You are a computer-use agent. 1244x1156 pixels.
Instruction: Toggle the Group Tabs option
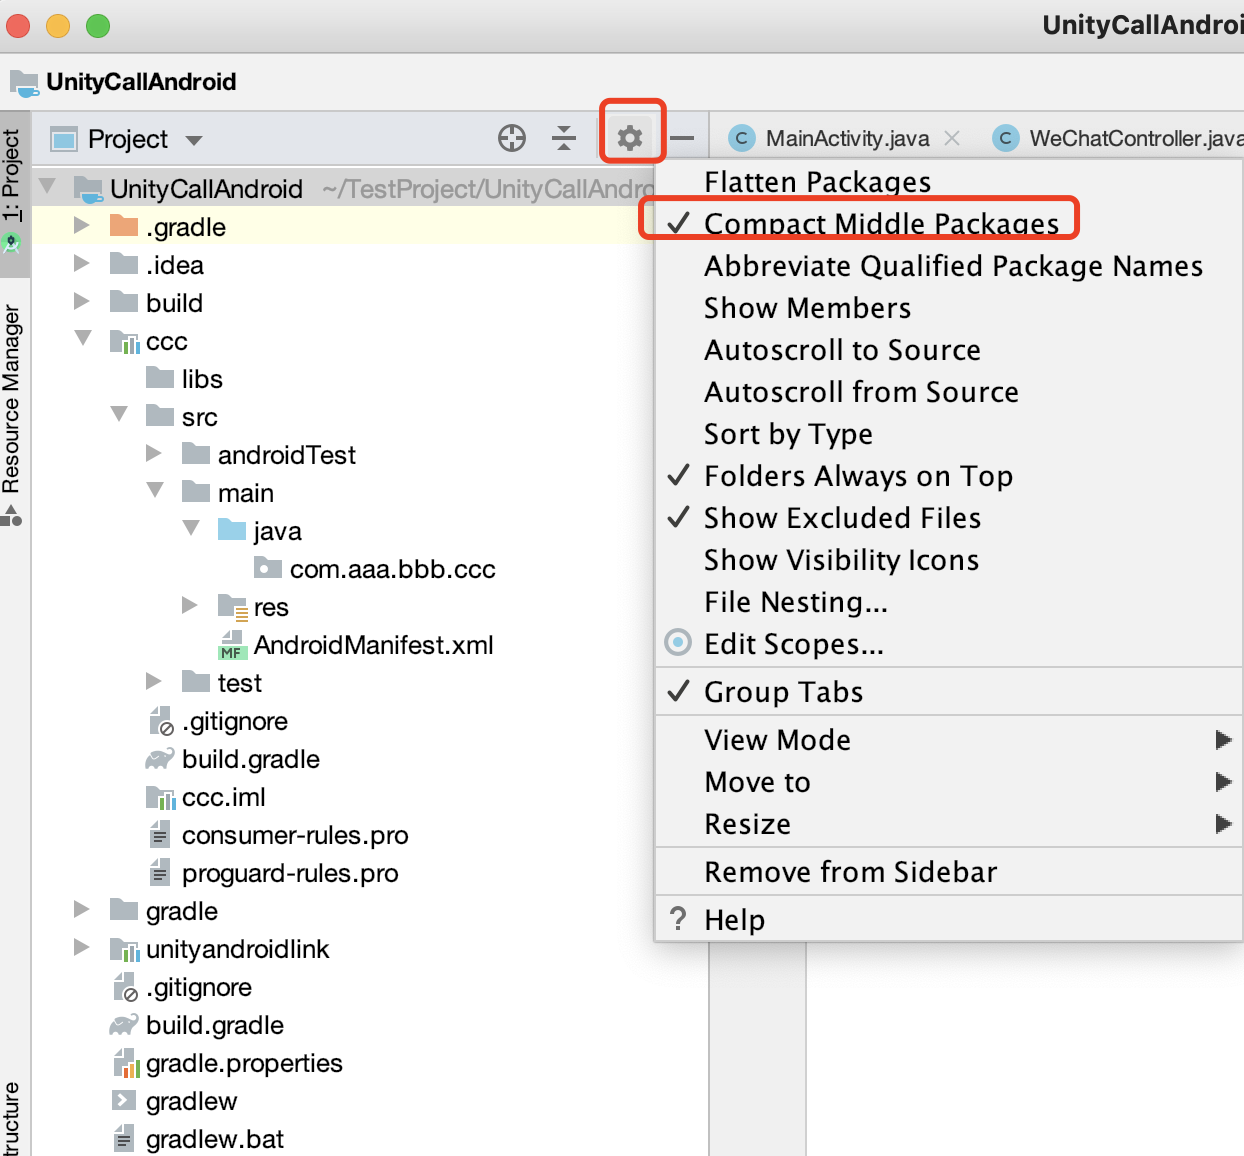click(948, 691)
